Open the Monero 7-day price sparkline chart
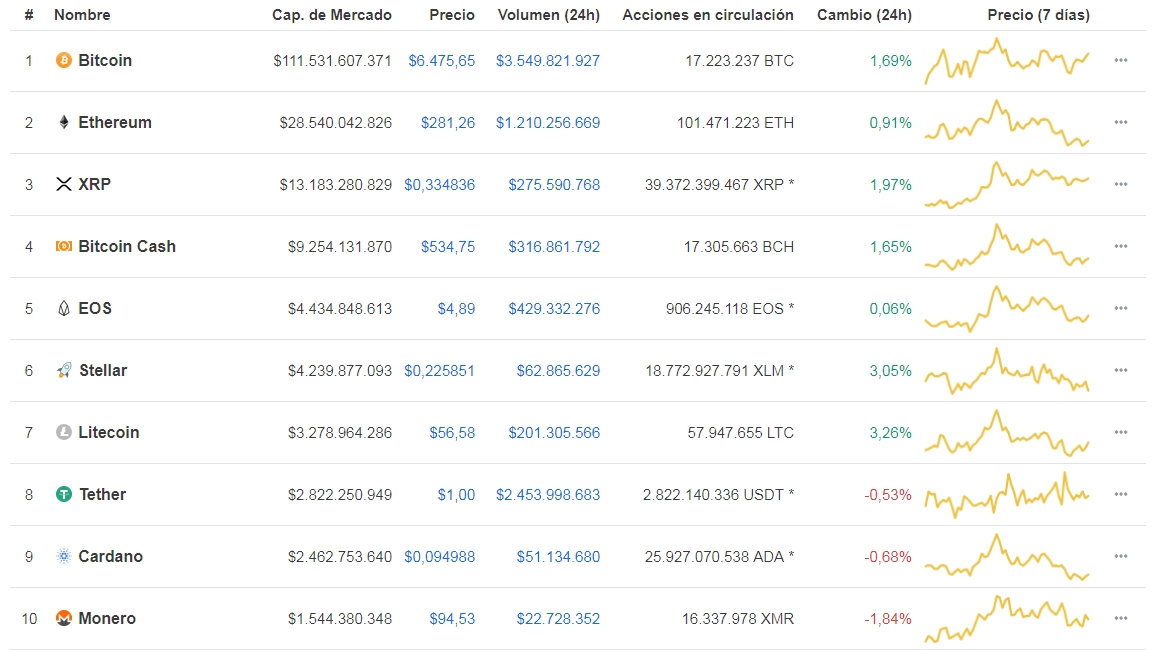The width and height of the screenshot is (1154, 650). [1007, 618]
